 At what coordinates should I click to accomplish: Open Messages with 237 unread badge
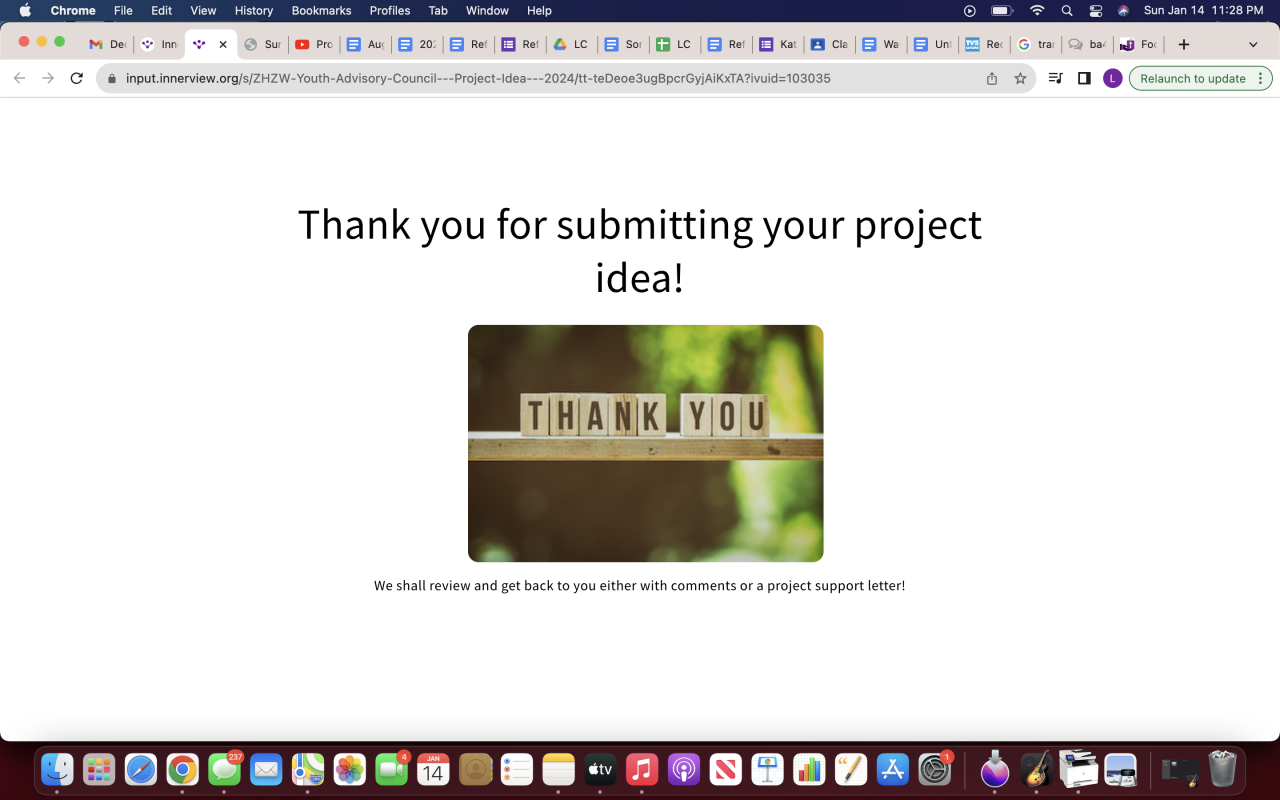pyautogui.click(x=224, y=770)
